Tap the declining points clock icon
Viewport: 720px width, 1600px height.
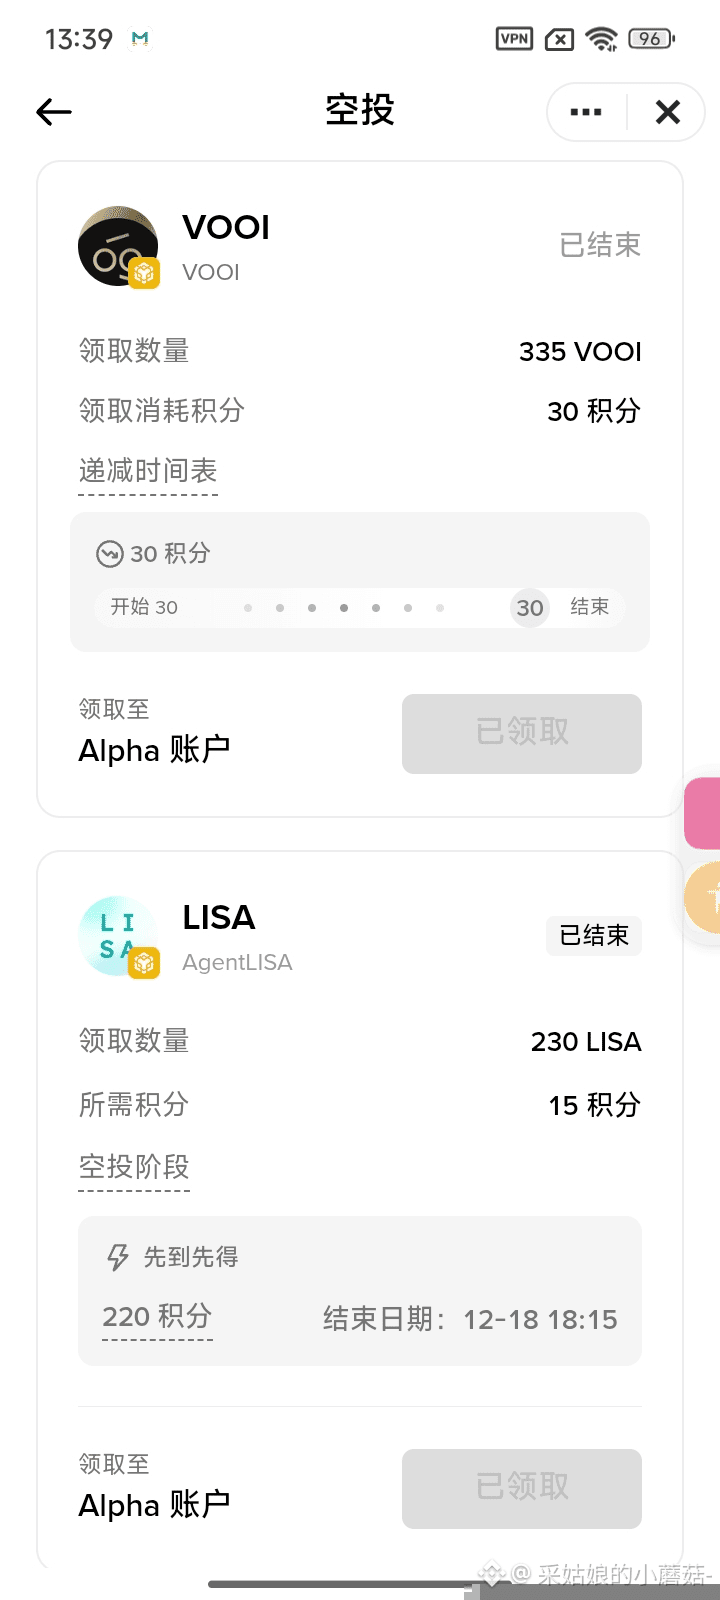pos(109,554)
